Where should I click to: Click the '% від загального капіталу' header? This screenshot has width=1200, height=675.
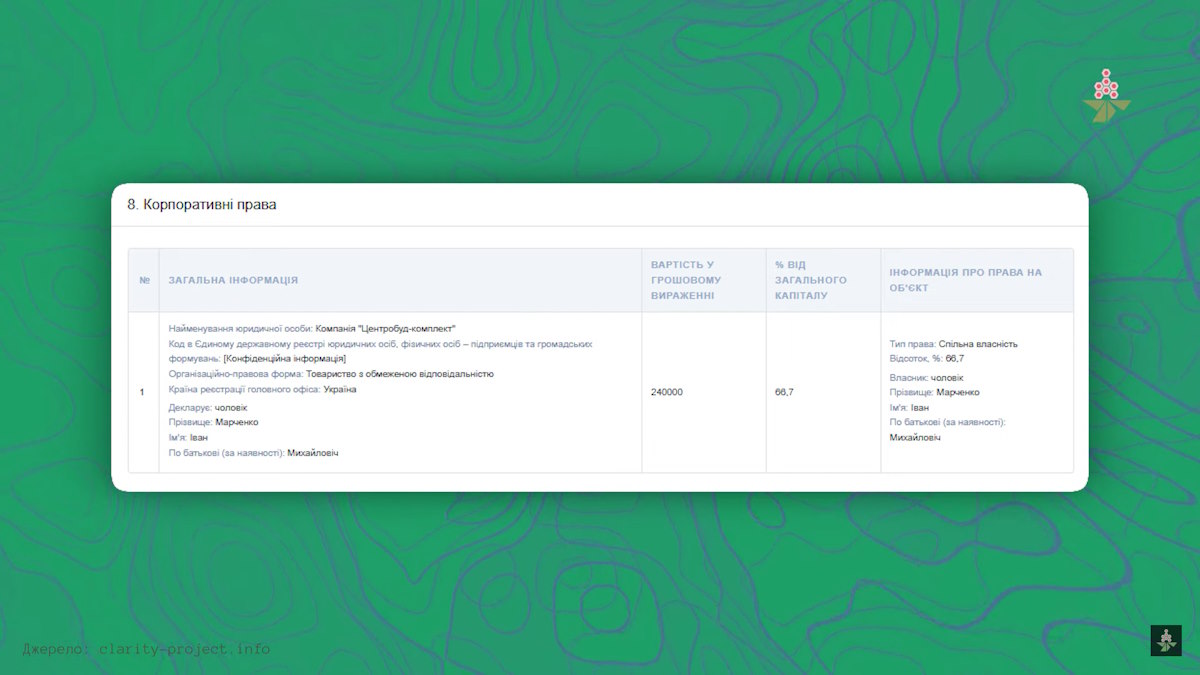(811, 280)
